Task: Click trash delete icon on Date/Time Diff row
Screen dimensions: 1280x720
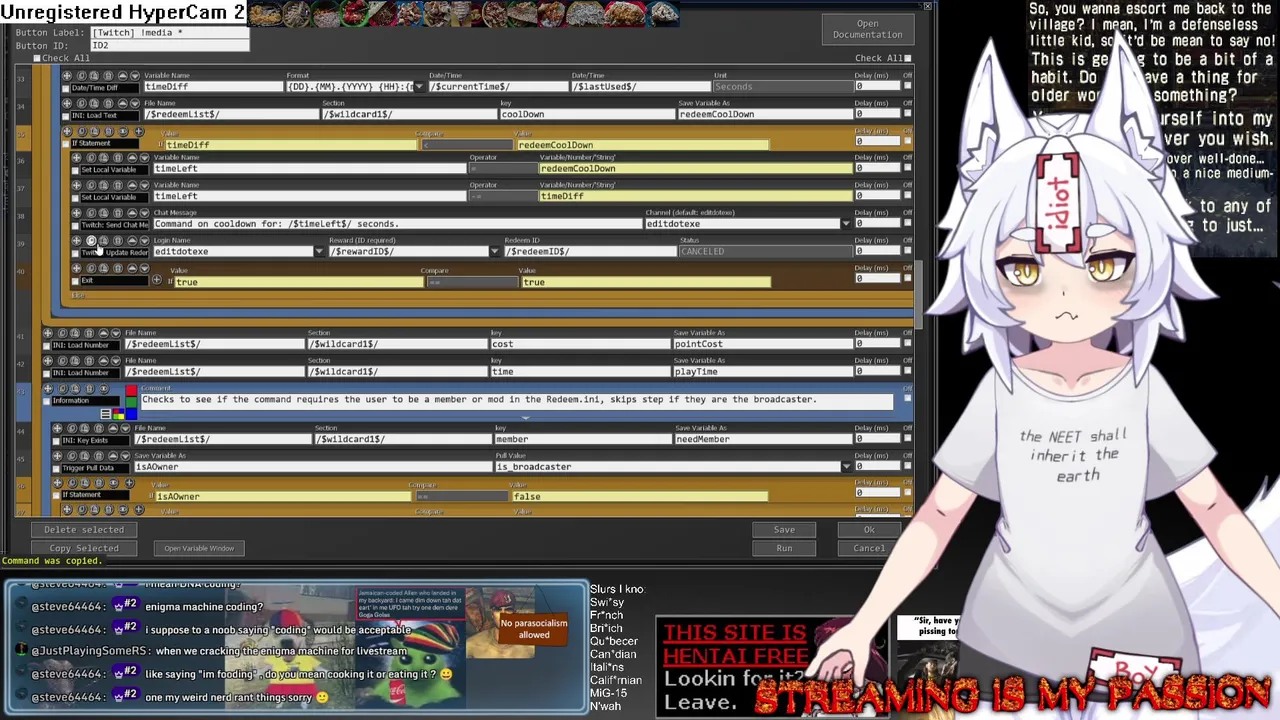Action: pos(108,75)
